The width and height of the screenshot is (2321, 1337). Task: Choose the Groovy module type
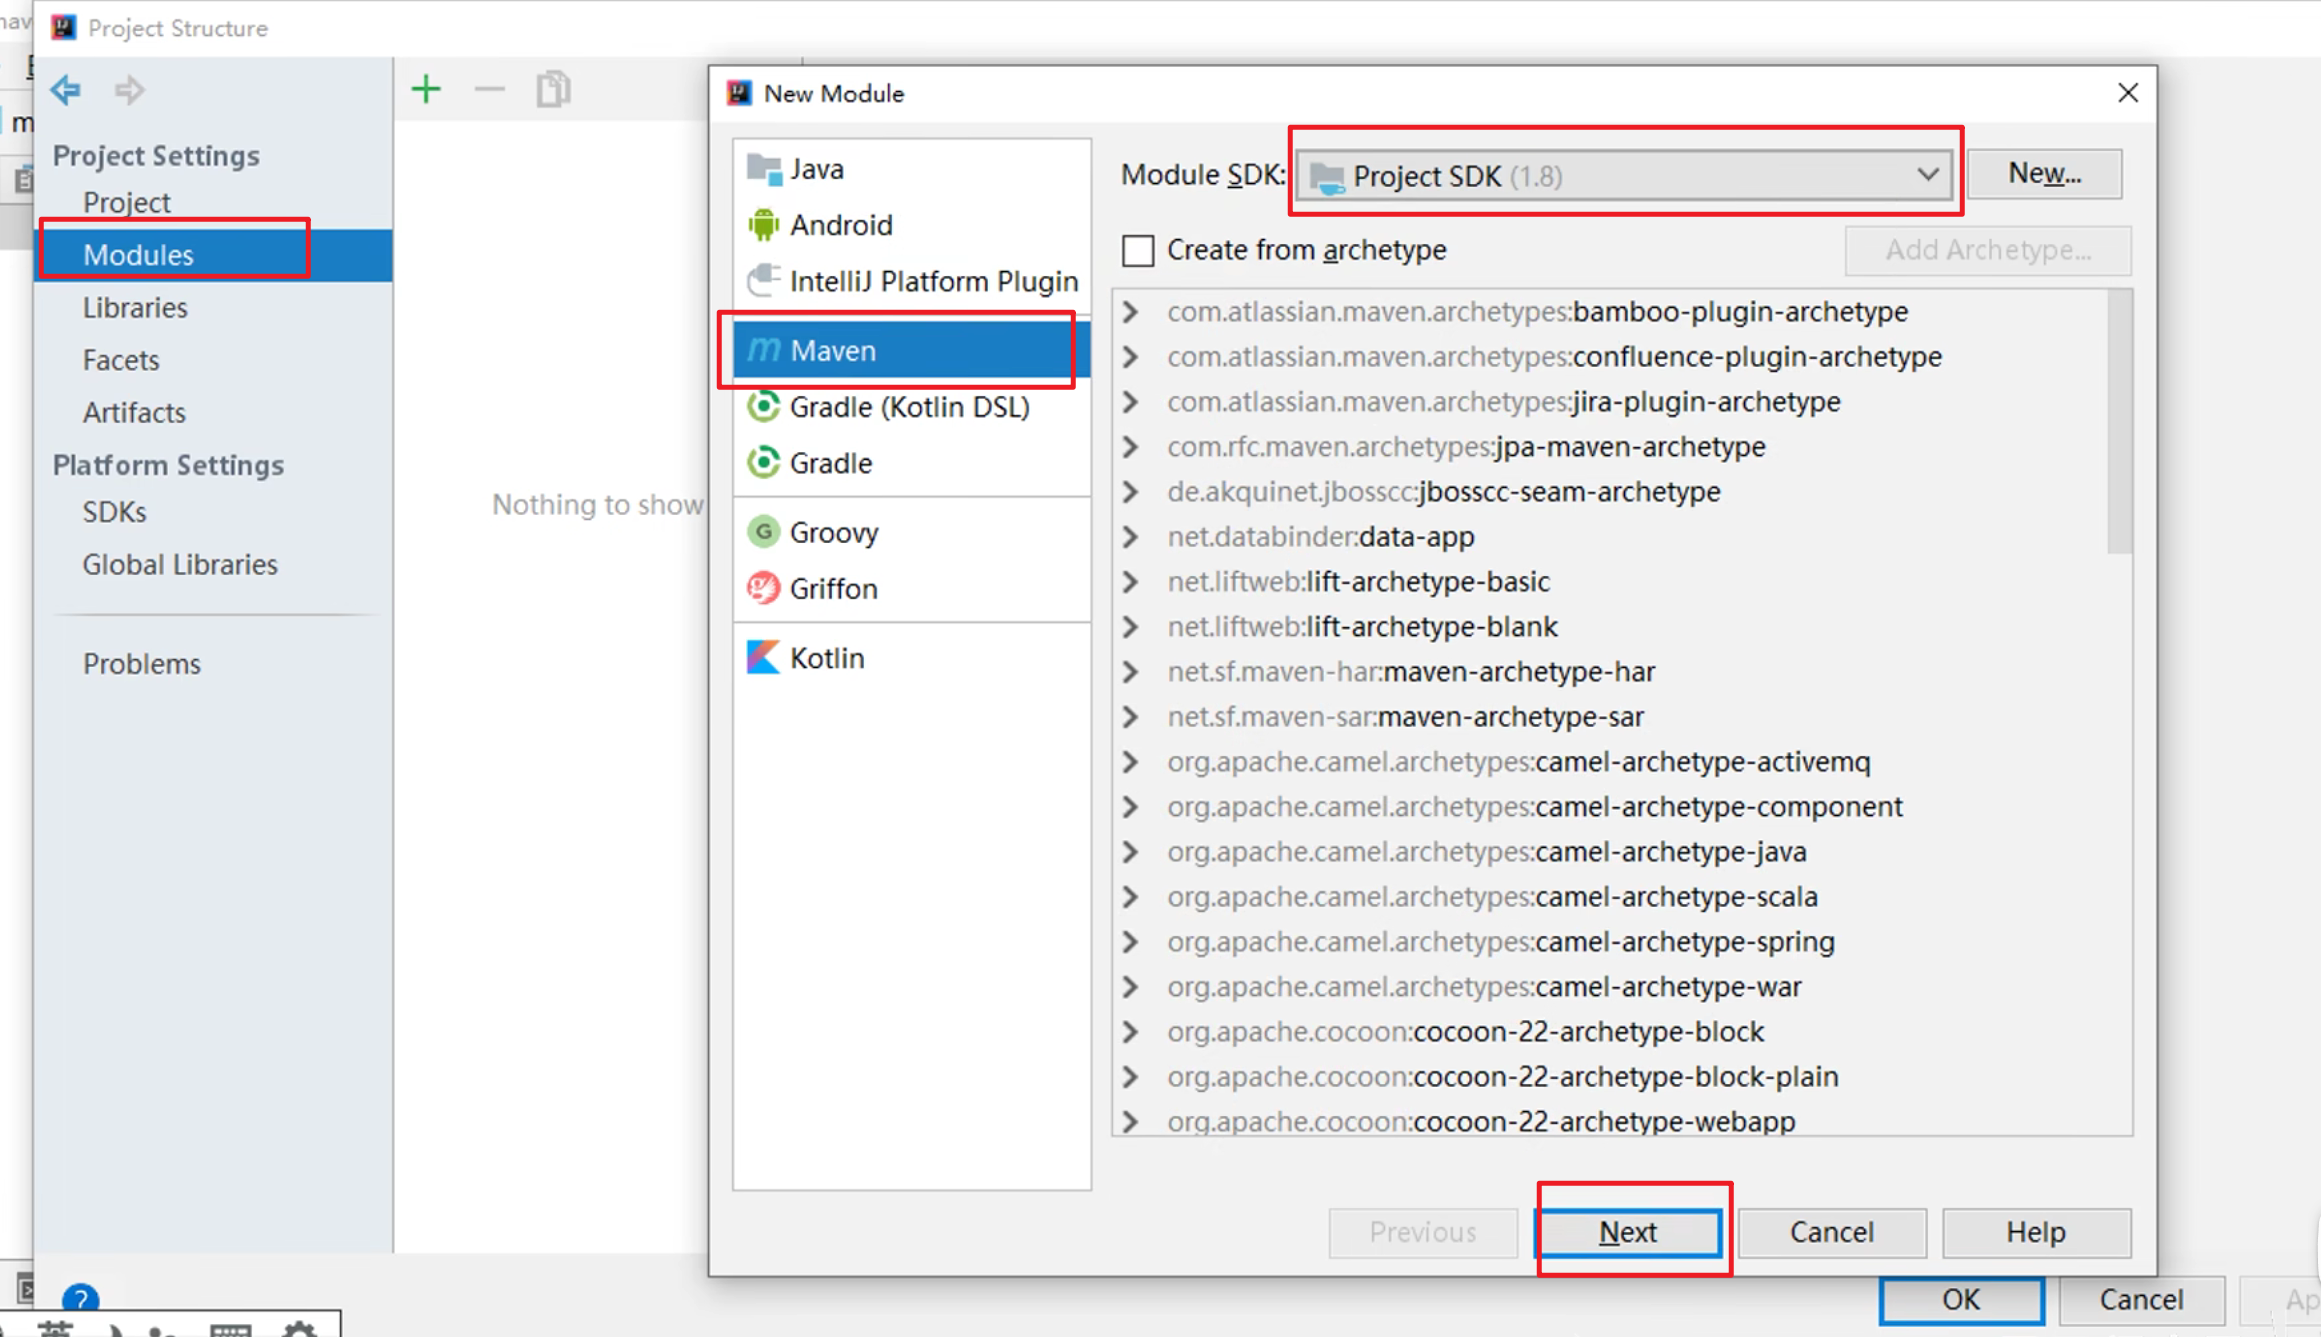pos(833,532)
